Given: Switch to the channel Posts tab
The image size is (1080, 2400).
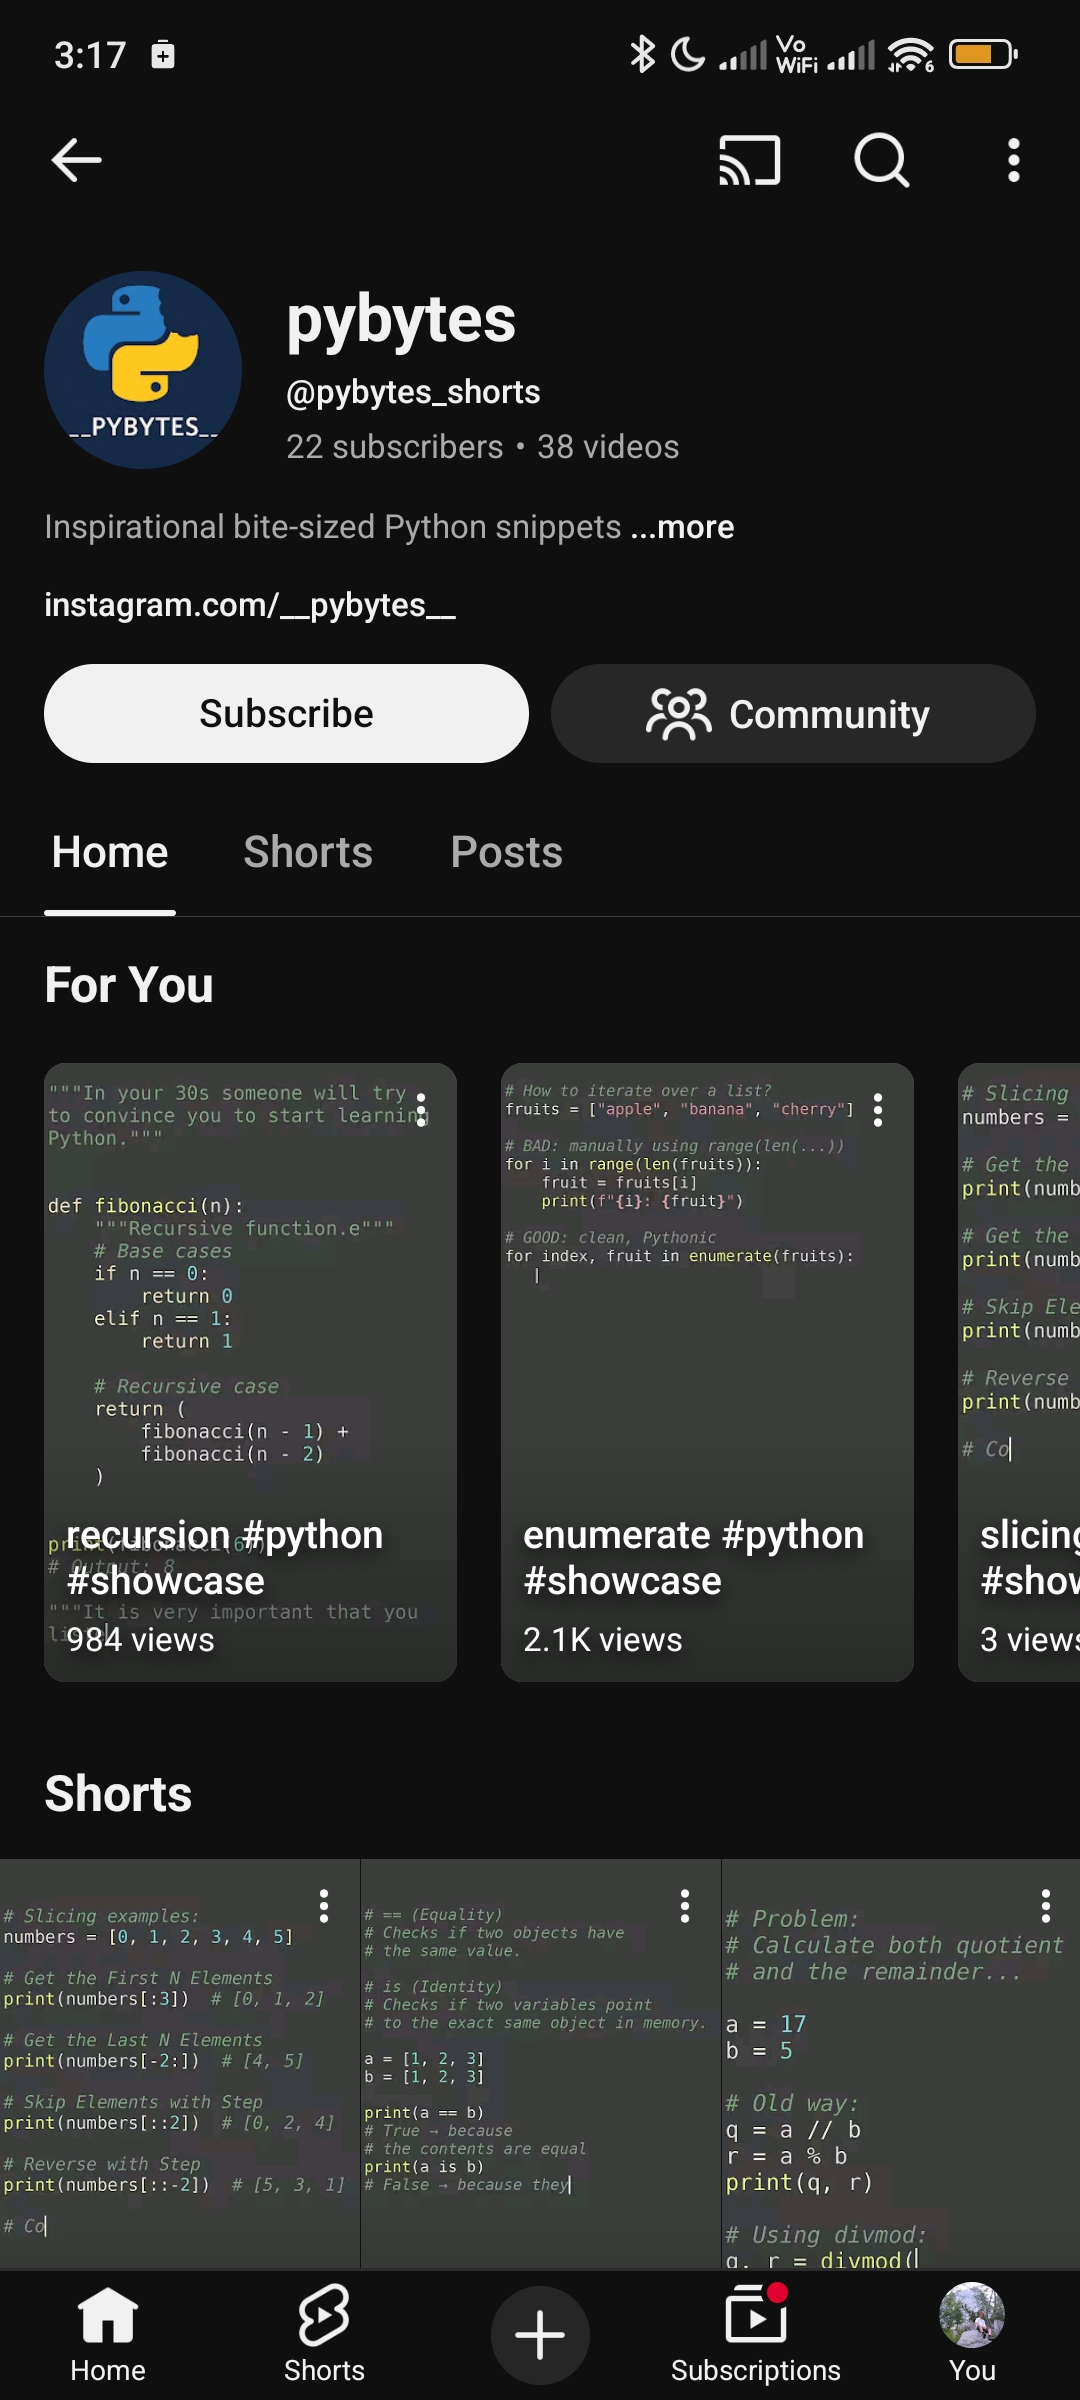Looking at the screenshot, I should click(x=507, y=853).
